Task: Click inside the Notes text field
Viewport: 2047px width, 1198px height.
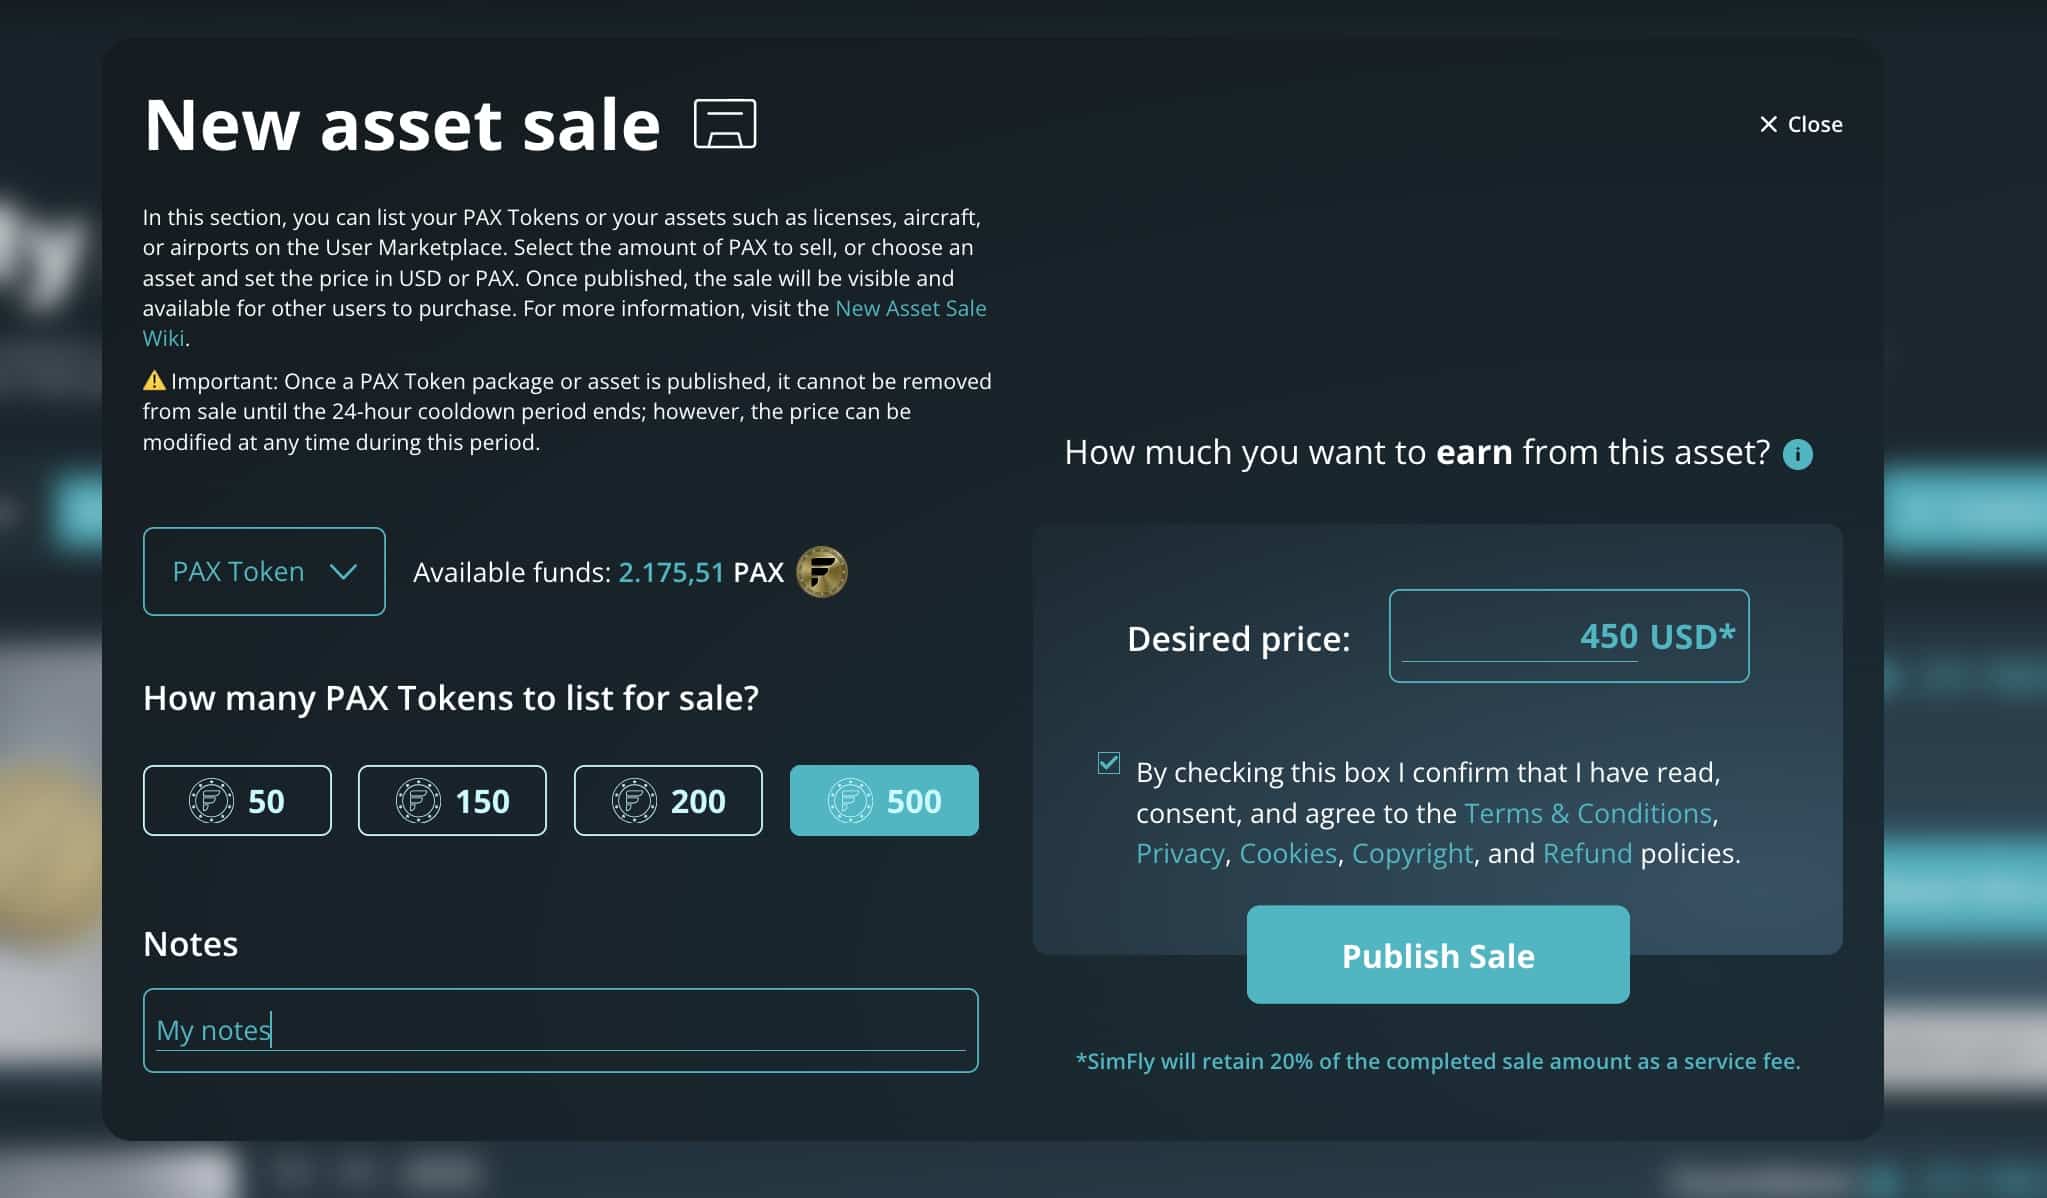Action: pos(560,1030)
